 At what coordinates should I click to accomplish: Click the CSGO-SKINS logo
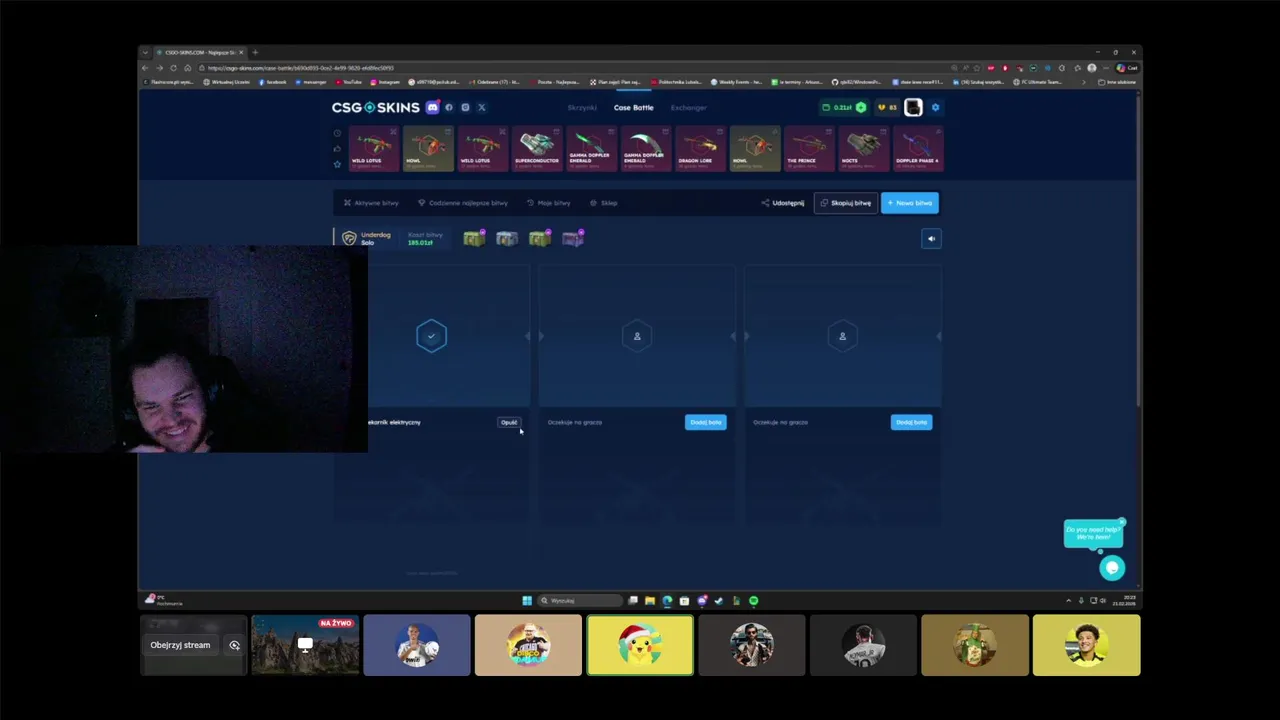[x=376, y=107]
